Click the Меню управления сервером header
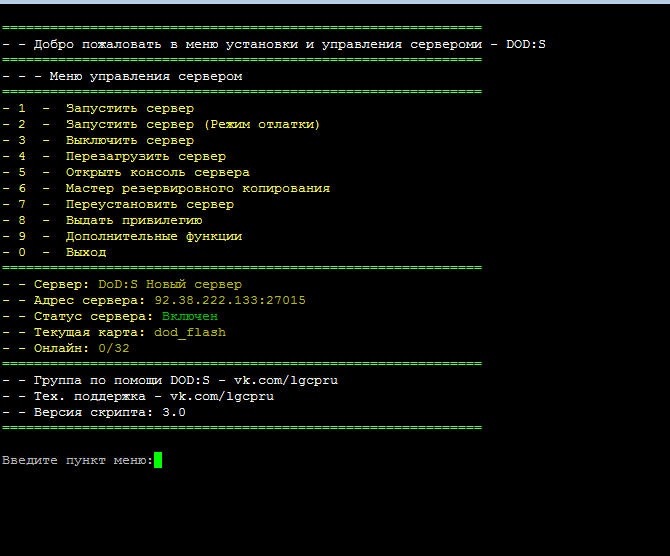Viewport: 670px width, 556px height. coord(145,76)
